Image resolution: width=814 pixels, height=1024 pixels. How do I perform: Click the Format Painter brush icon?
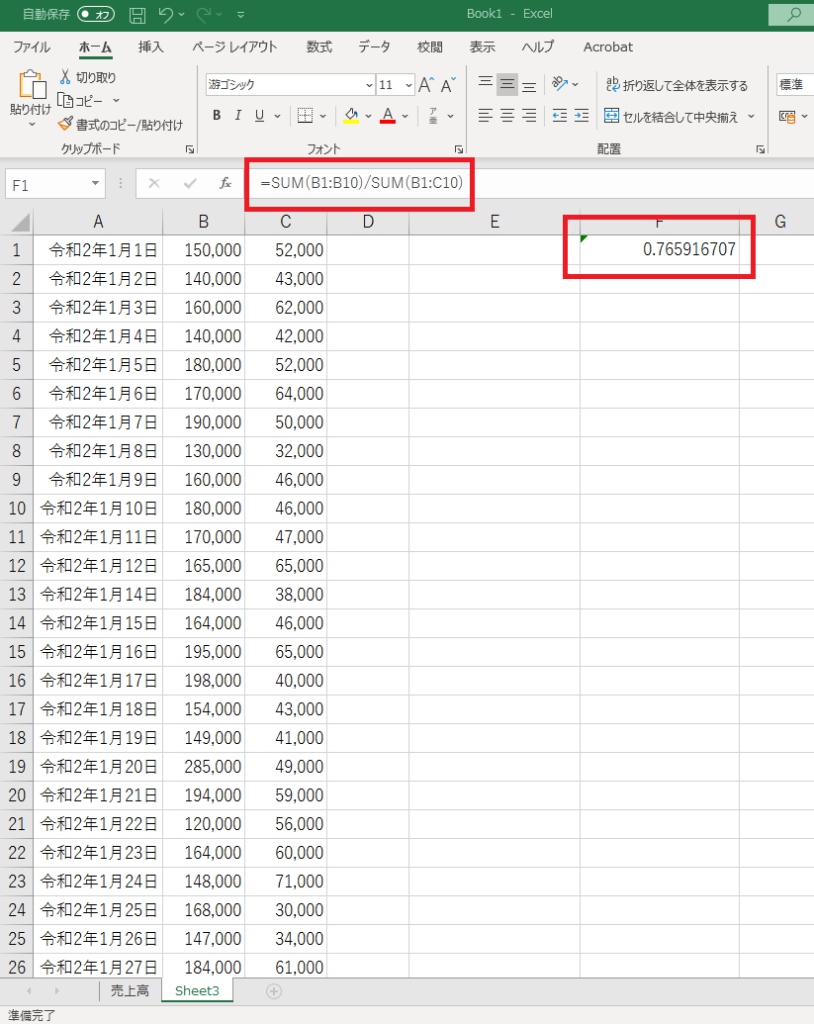pos(66,124)
